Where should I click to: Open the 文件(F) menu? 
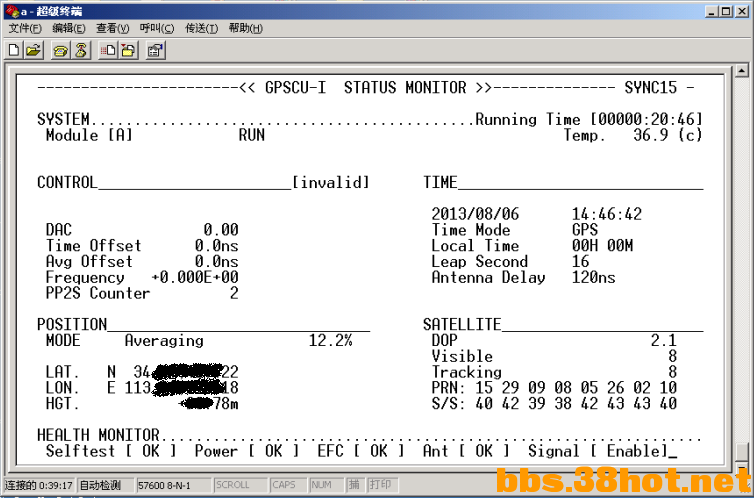pos(25,28)
